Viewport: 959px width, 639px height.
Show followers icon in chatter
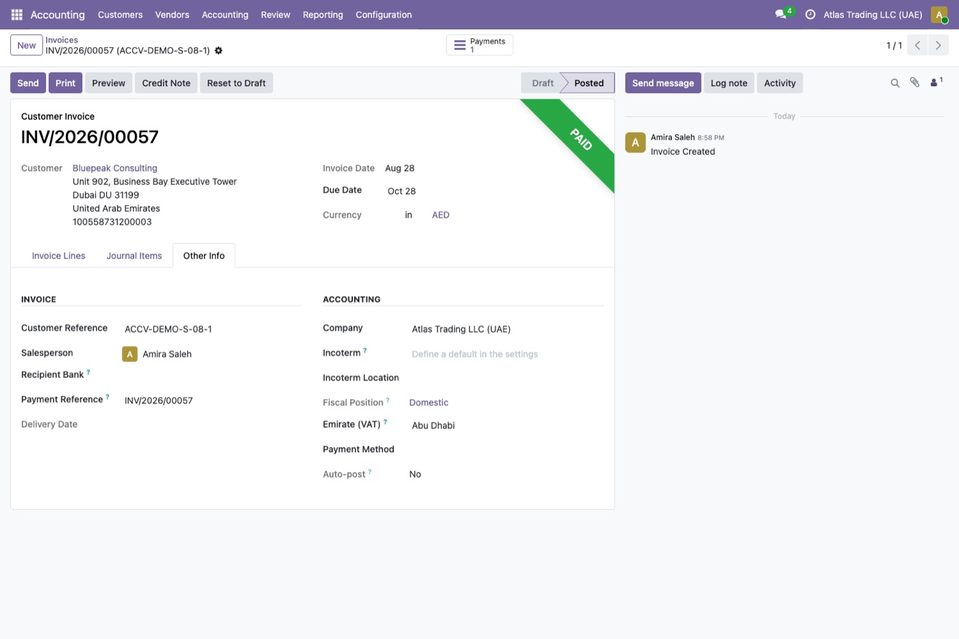coord(936,83)
